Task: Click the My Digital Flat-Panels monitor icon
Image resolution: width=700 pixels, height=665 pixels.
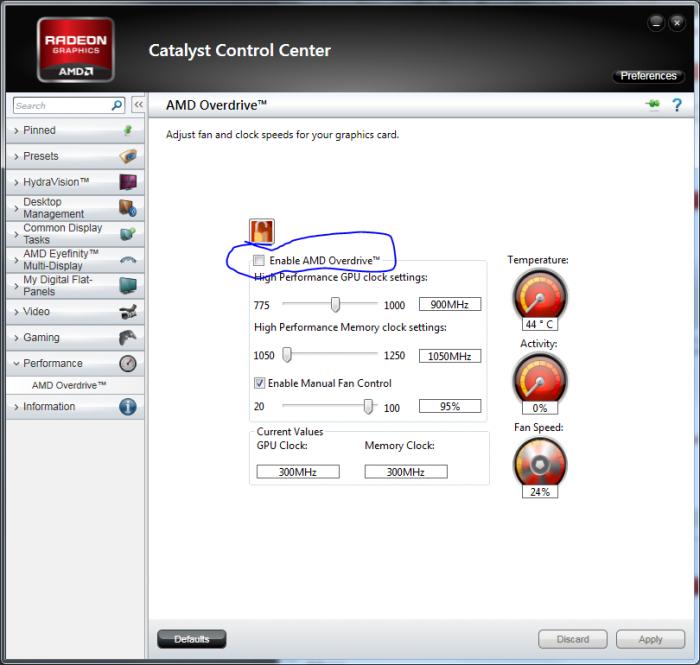Action: (128, 286)
